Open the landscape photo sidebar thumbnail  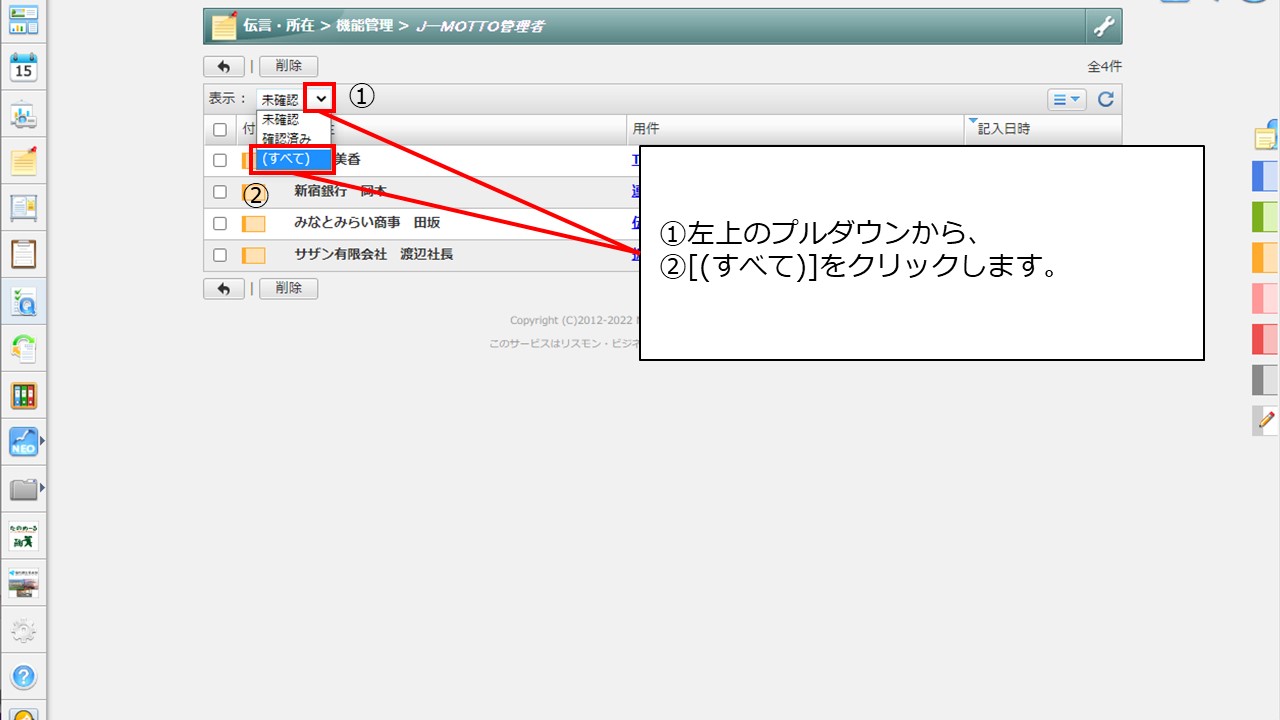(23, 582)
